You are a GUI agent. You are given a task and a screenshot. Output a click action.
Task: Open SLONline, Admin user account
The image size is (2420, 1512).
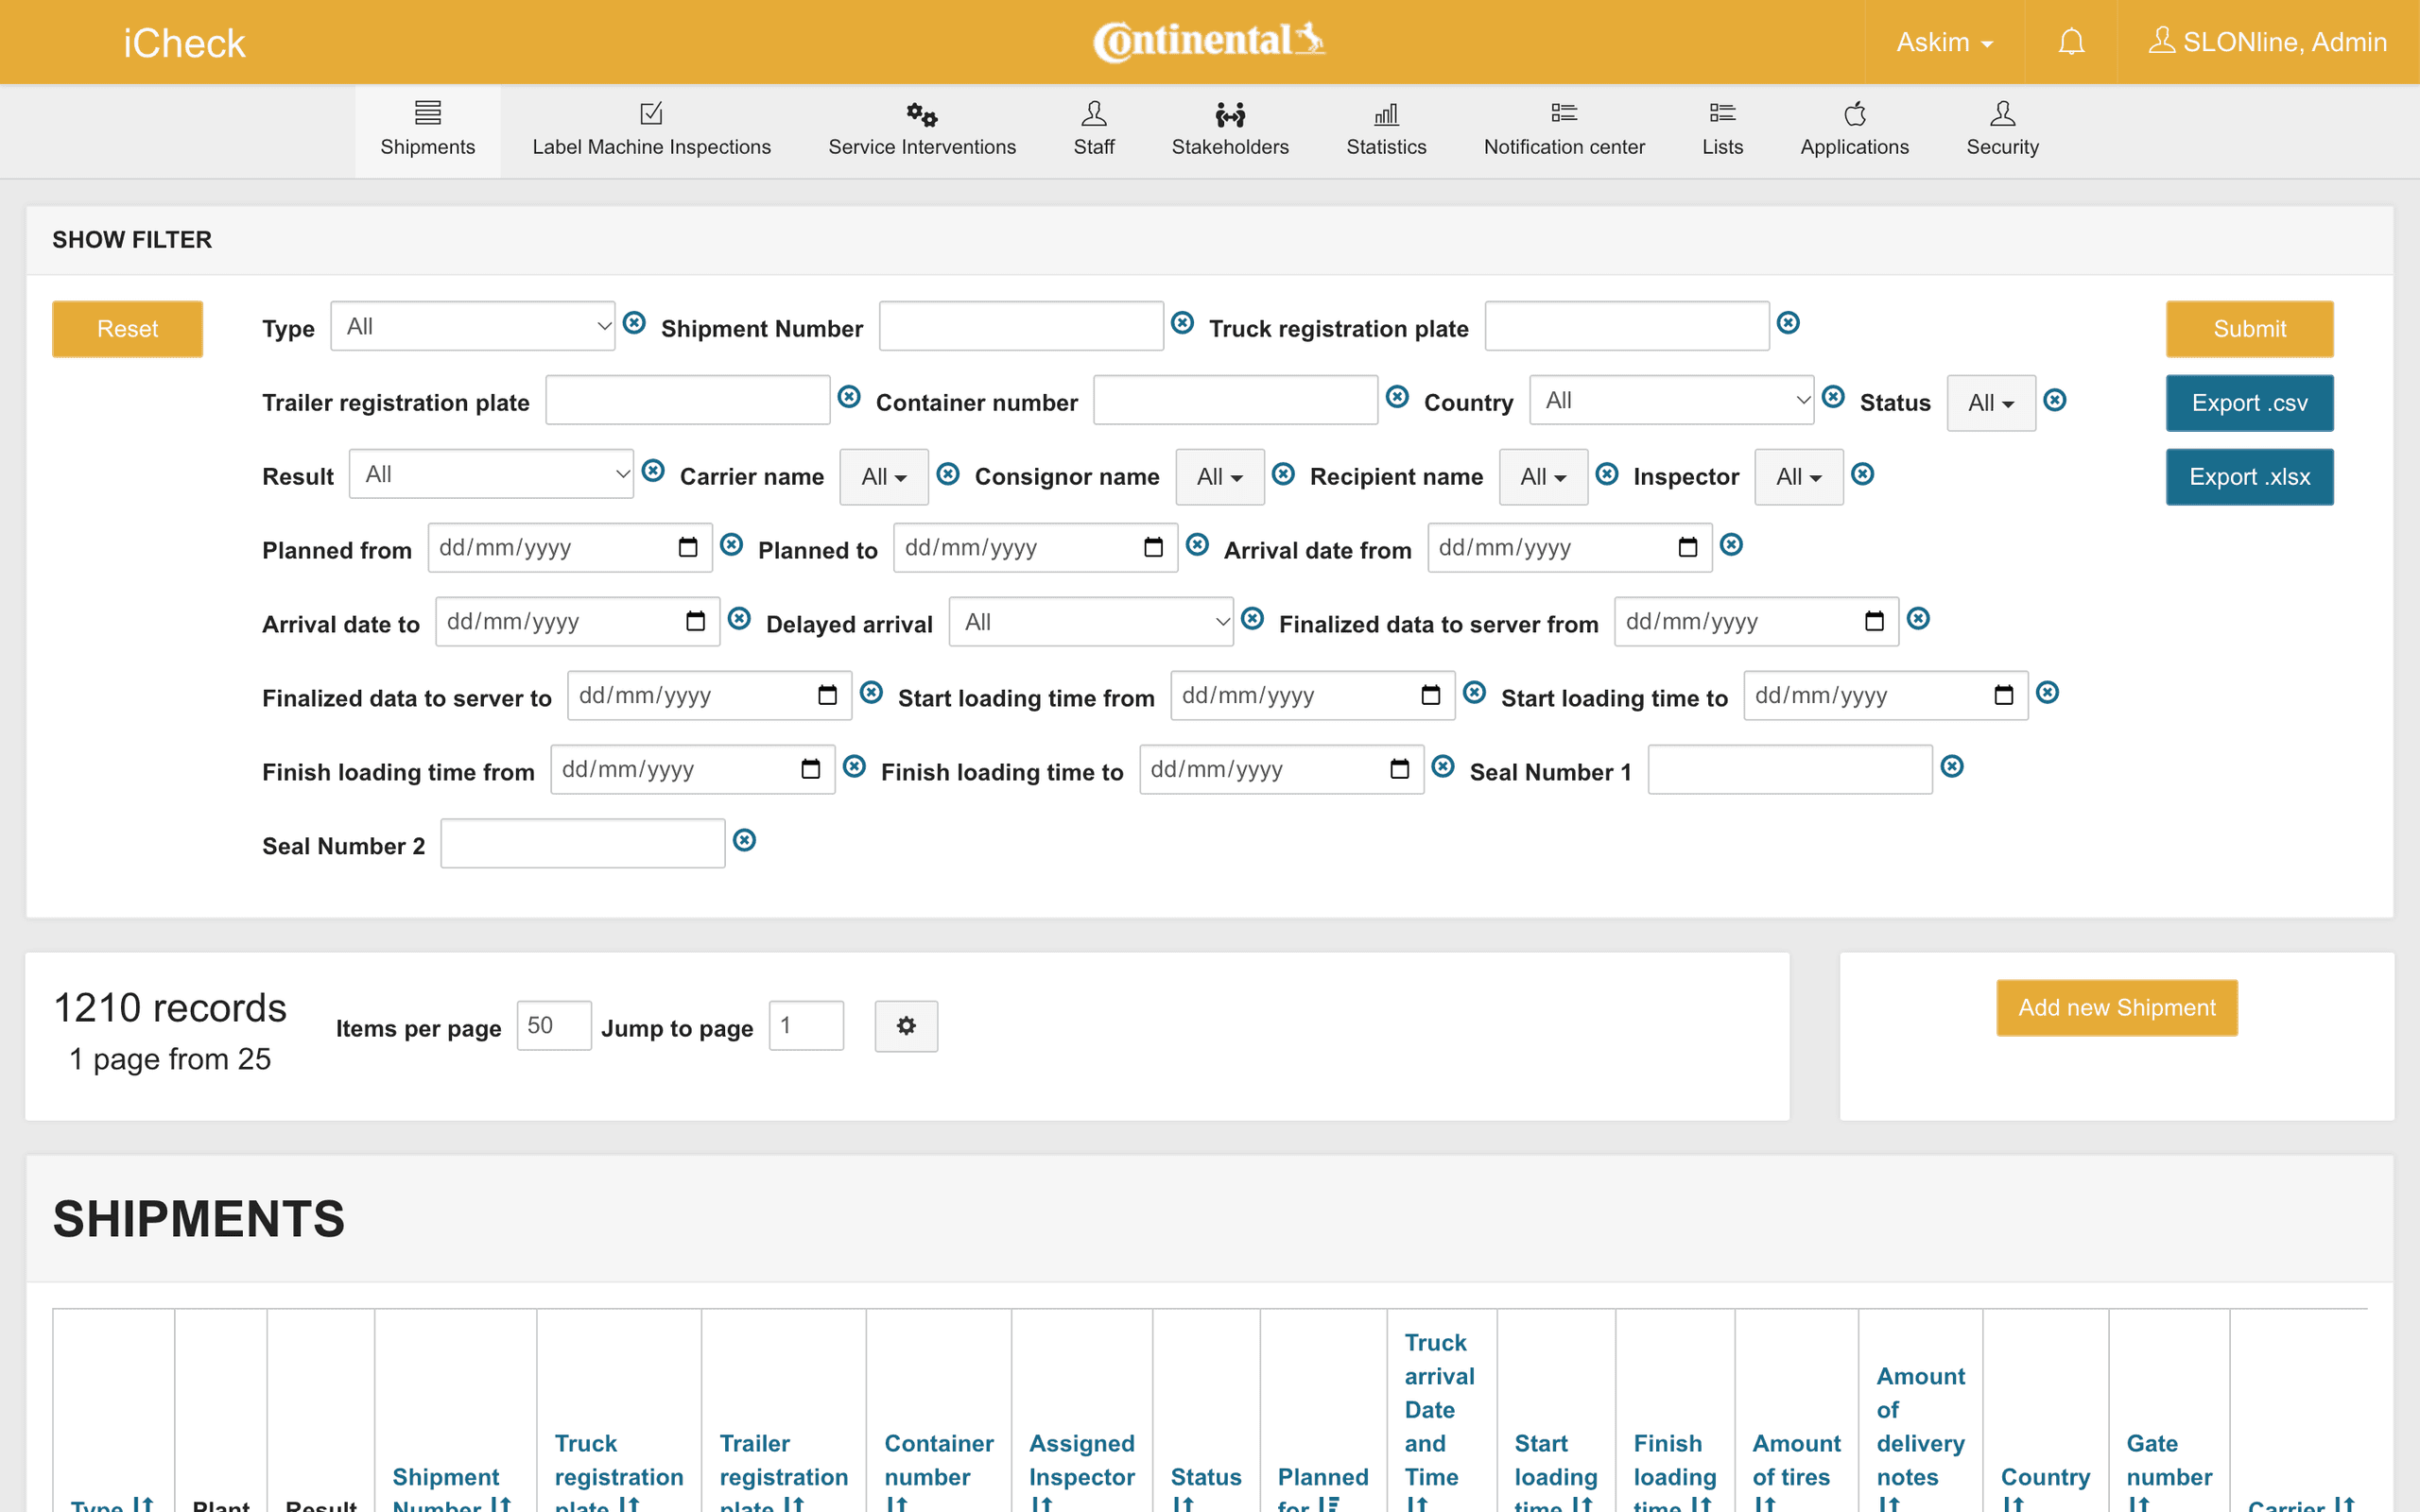(2268, 42)
